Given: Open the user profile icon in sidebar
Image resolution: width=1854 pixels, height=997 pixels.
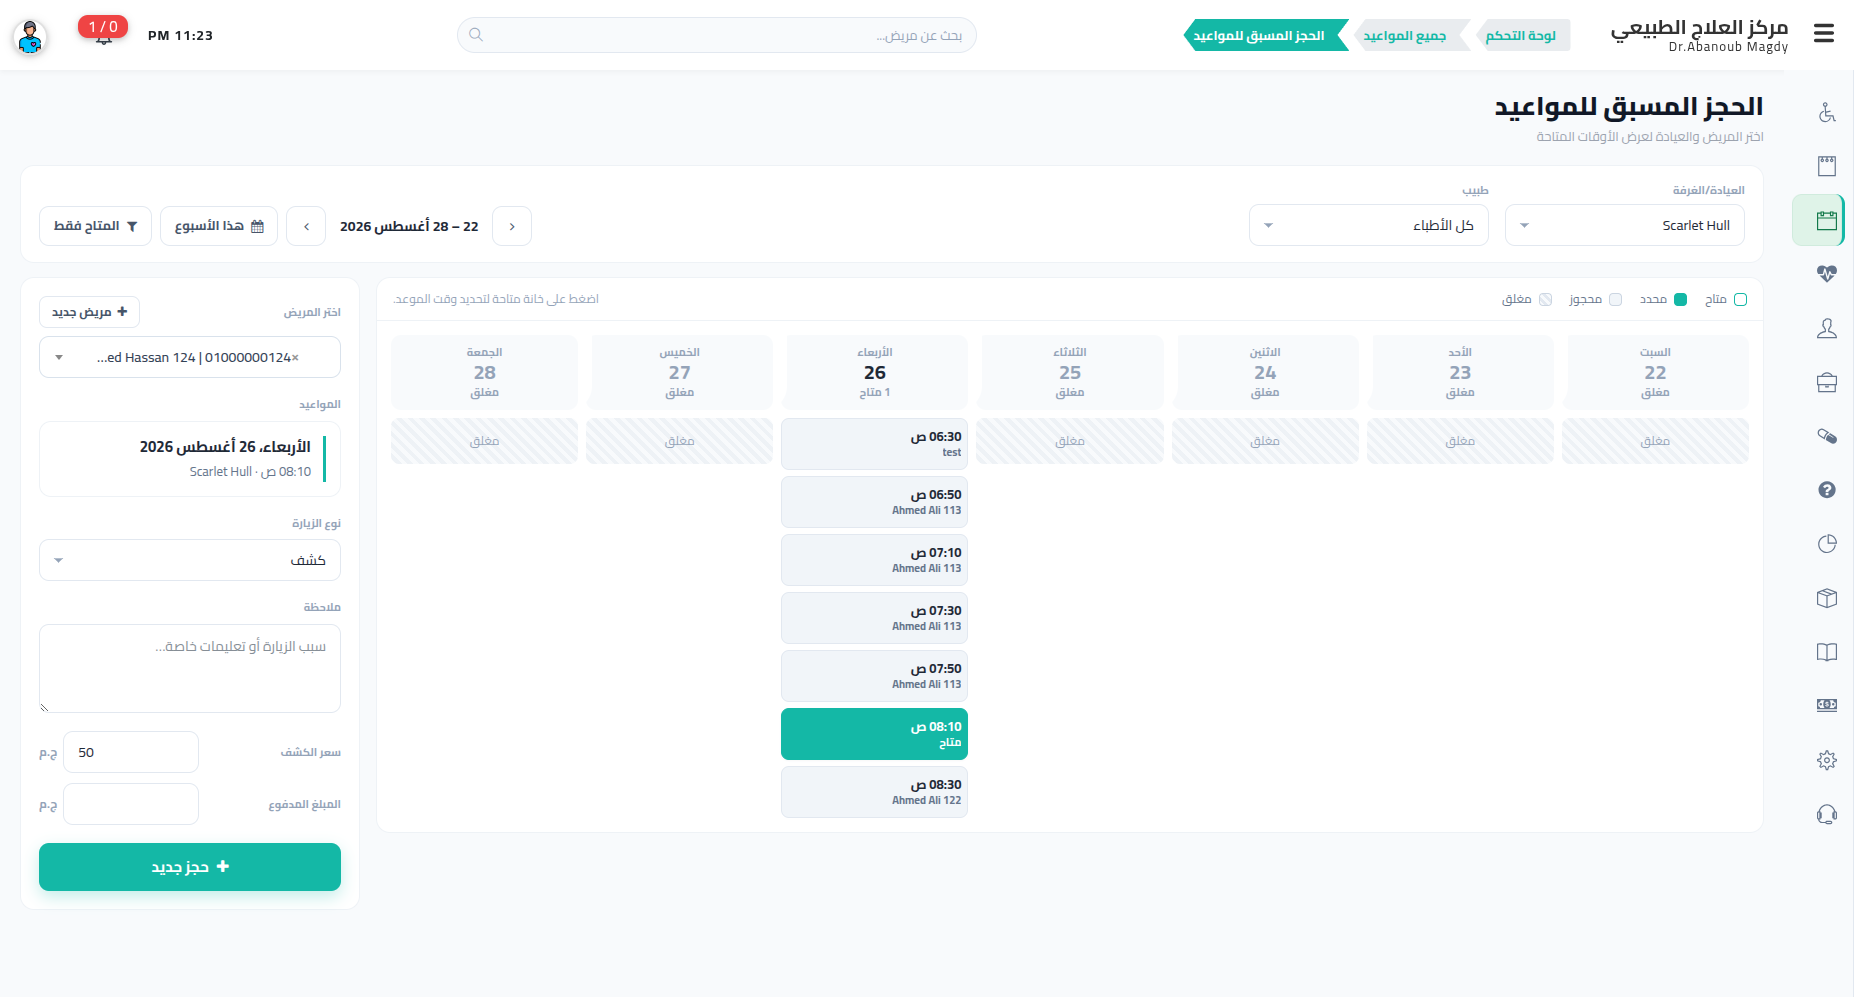Looking at the screenshot, I should coord(1827,328).
